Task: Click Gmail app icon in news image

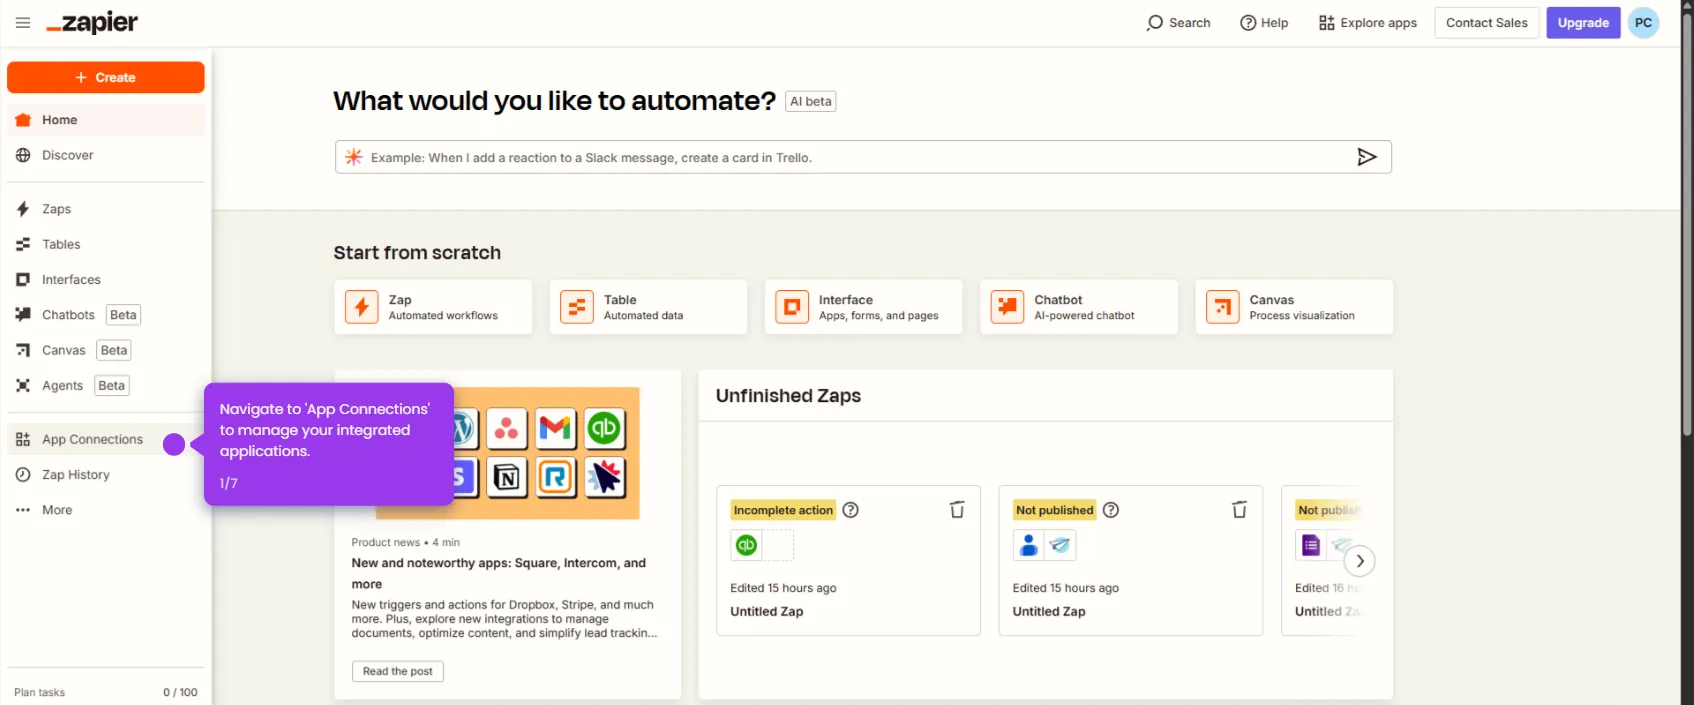Action: [x=555, y=429]
